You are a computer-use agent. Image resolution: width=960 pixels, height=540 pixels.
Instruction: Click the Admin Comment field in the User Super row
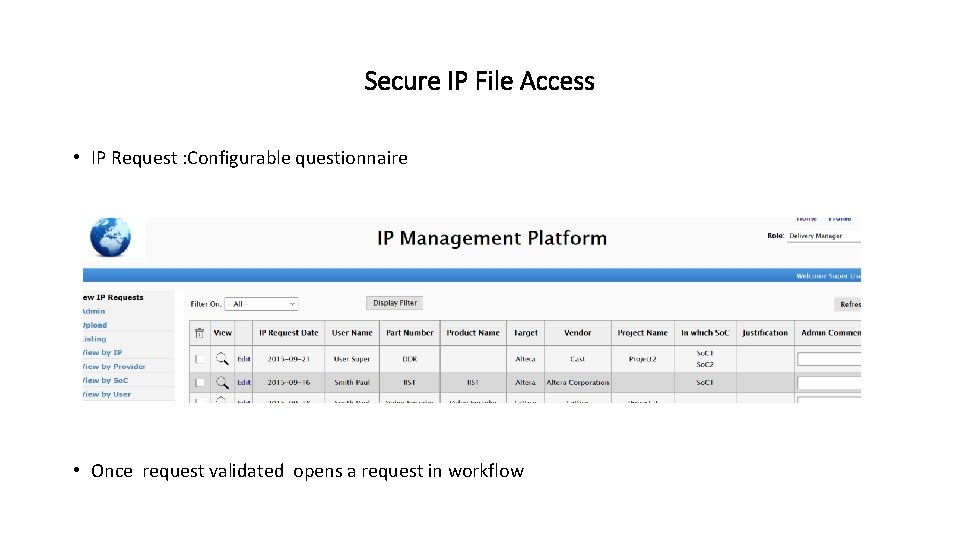click(x=829, y=359)
